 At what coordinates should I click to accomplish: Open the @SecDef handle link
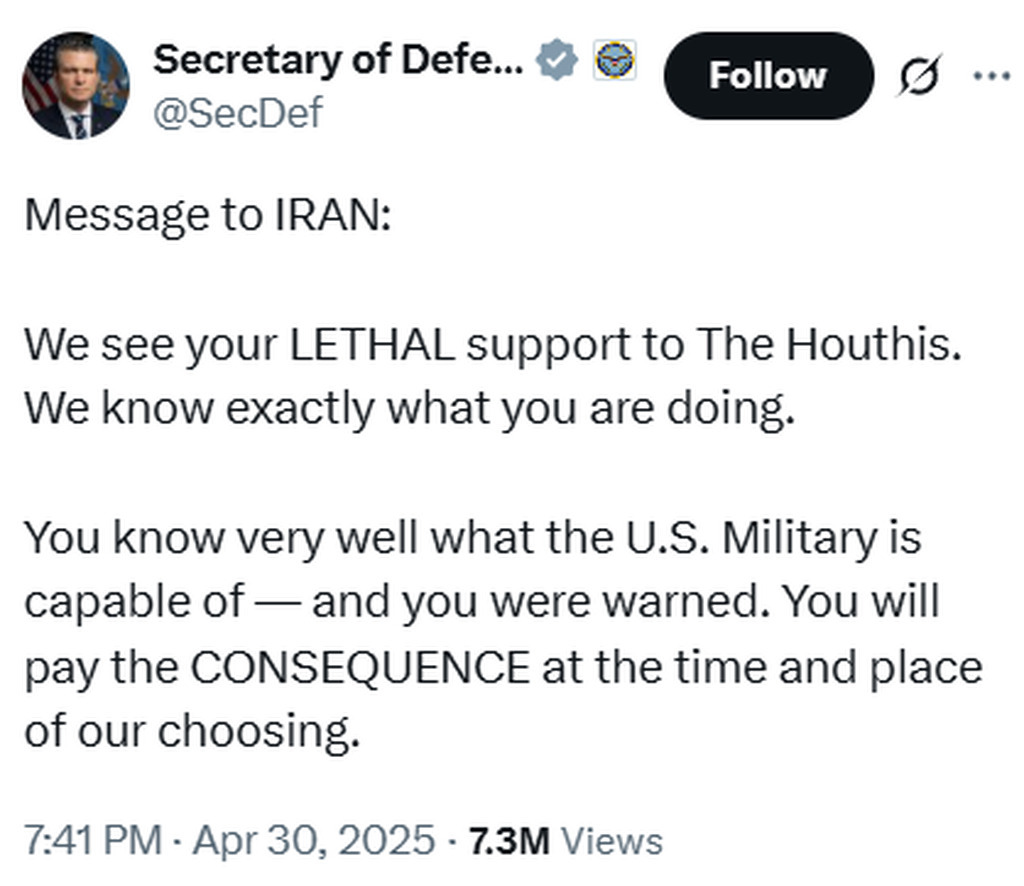pyautogui.click(x=238, y=113)
